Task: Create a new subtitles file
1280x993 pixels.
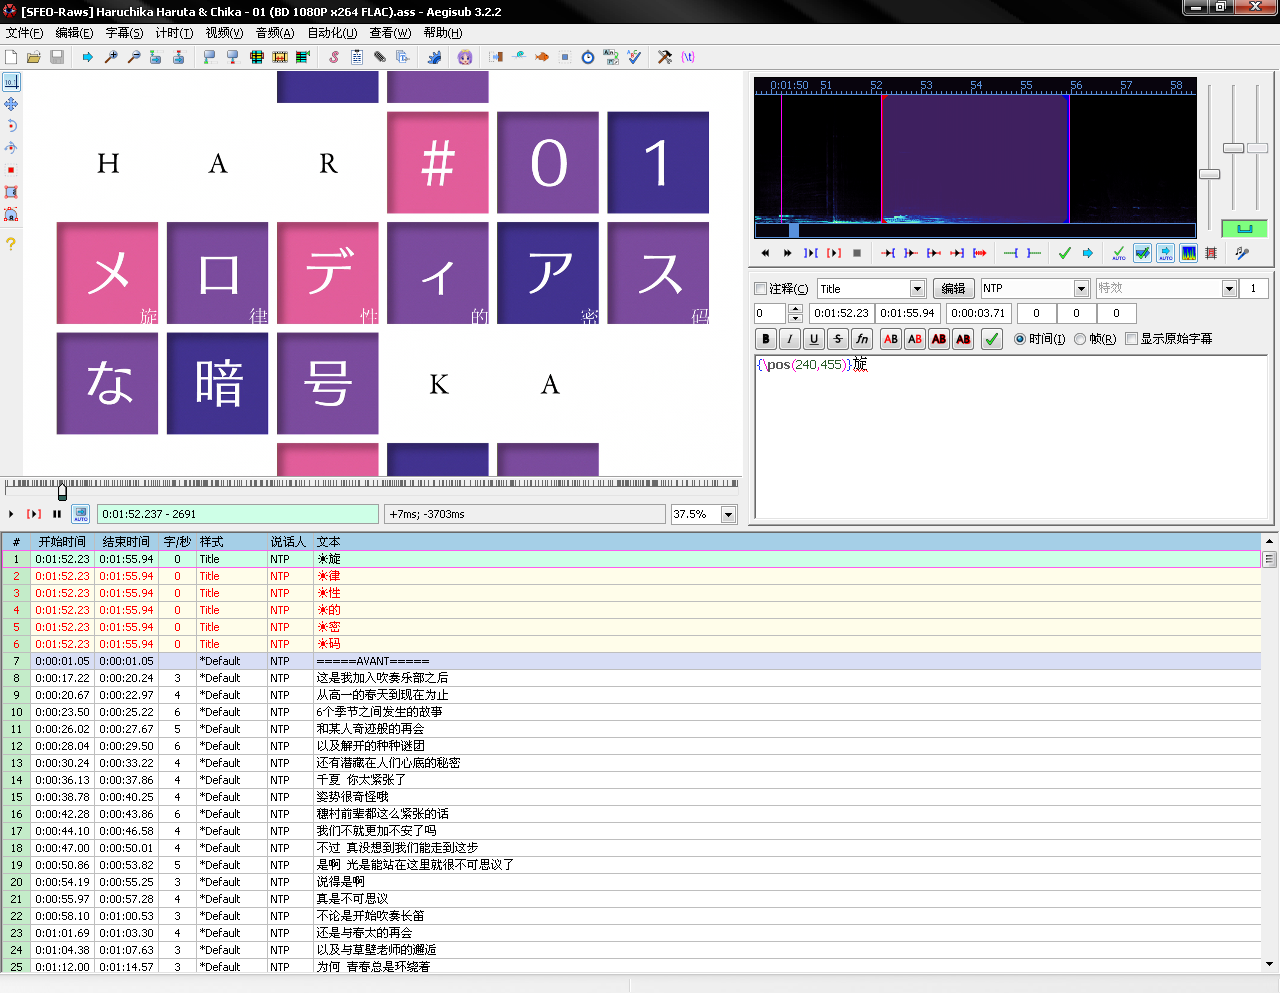Action: click(x=11, y=57)
